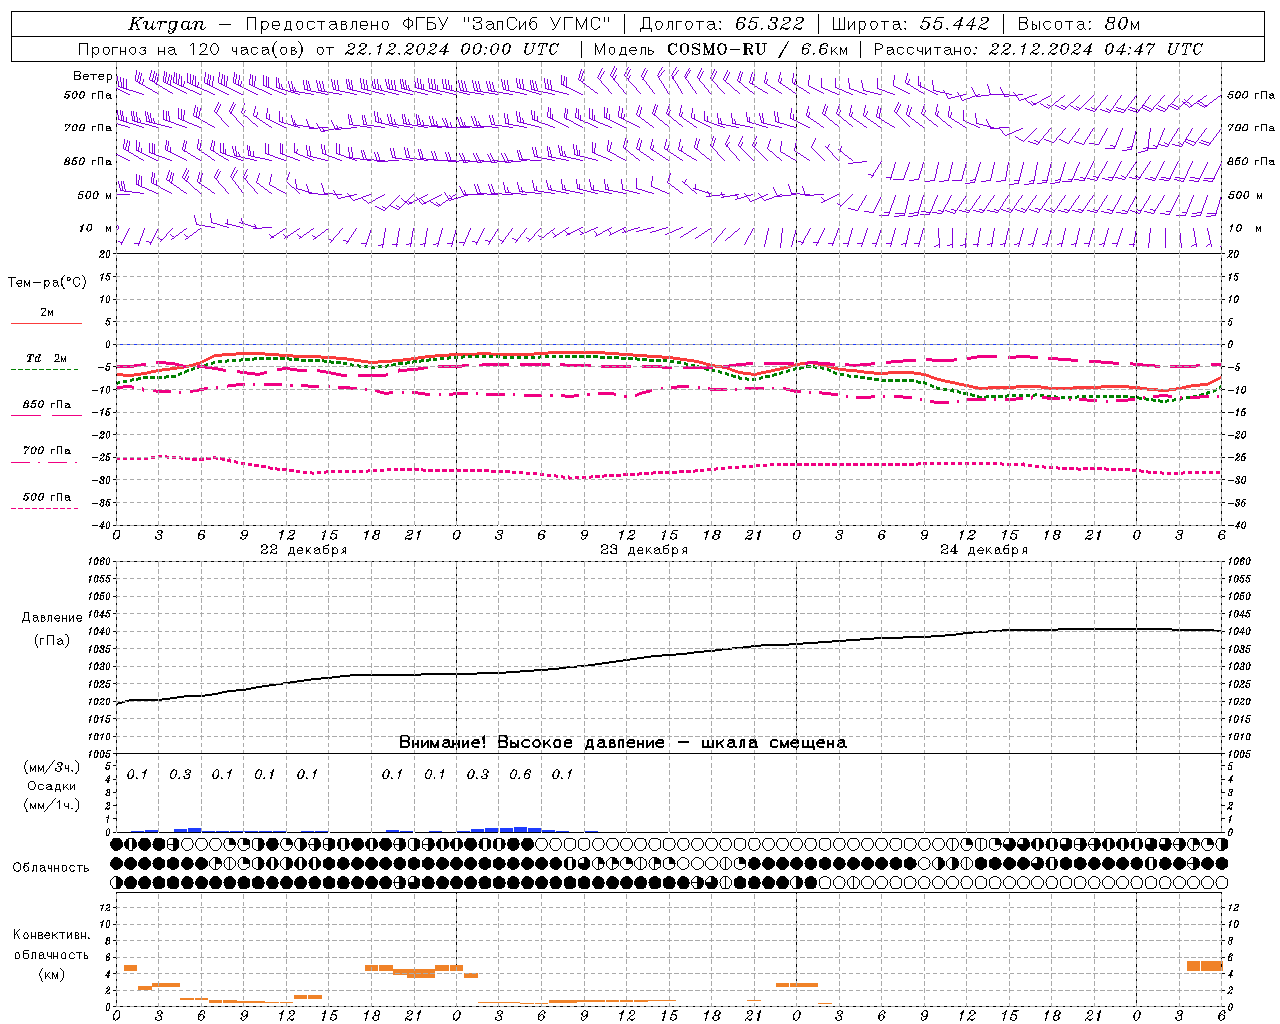
Task: Click the warning "Внимание! Высокое давление — шкала смещена"
Action: 622,742
